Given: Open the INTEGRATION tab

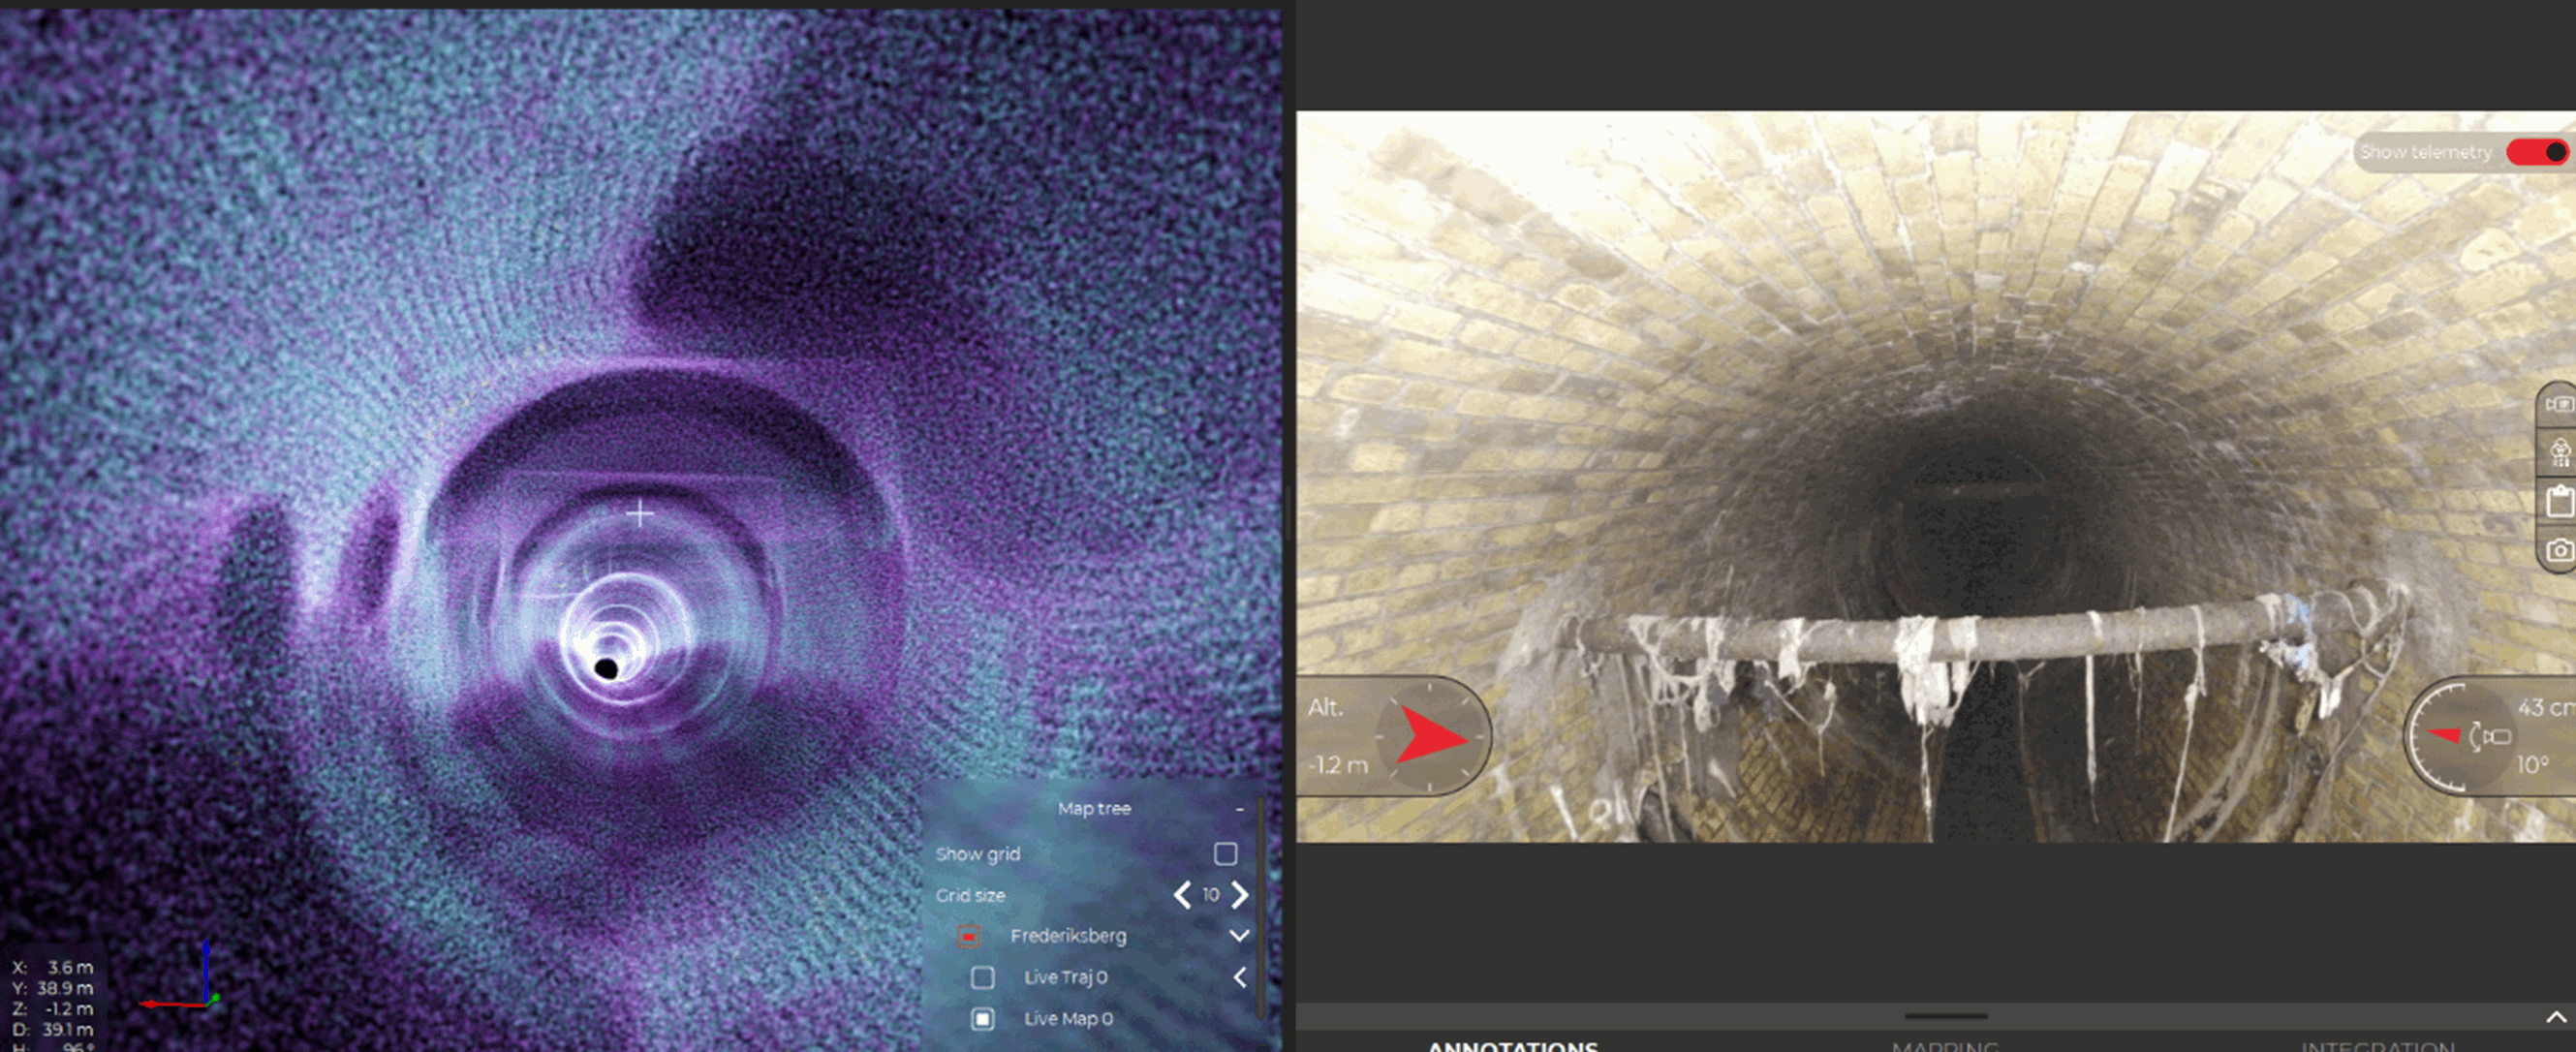Looking at the screenshot, I should (x=2379, y=1045).
